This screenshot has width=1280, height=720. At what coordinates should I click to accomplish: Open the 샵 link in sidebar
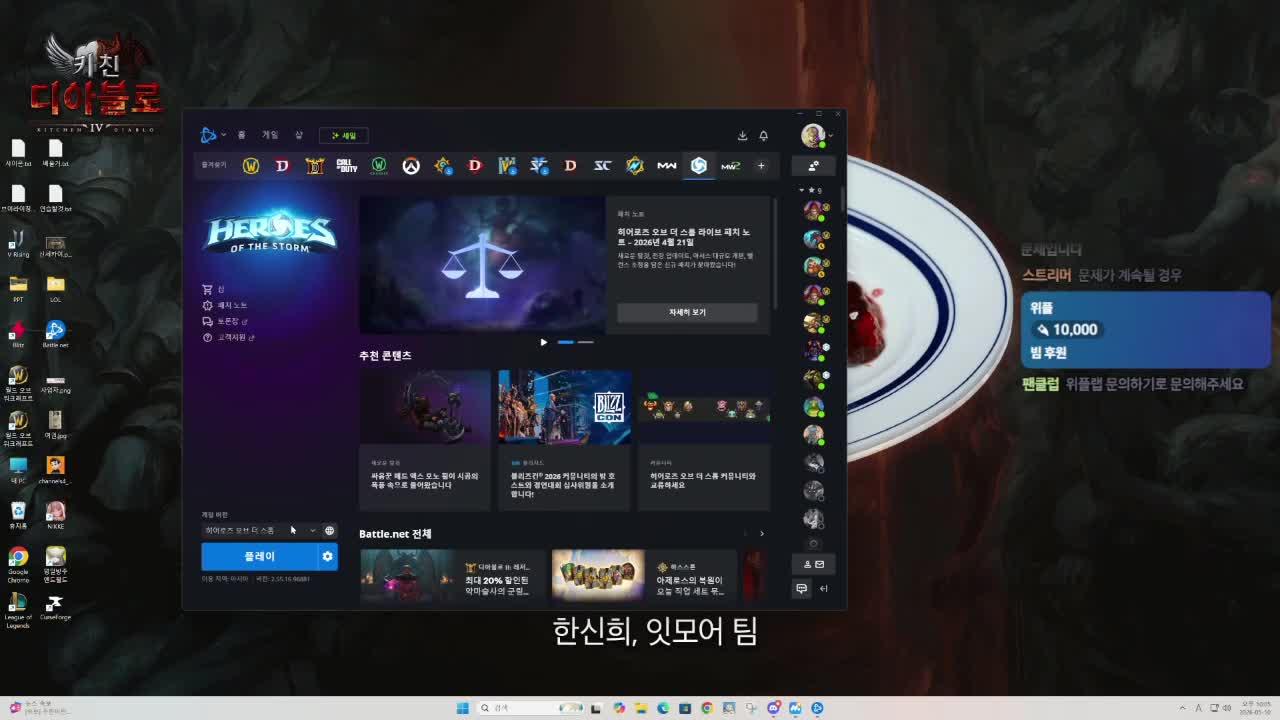pos(213,289)
